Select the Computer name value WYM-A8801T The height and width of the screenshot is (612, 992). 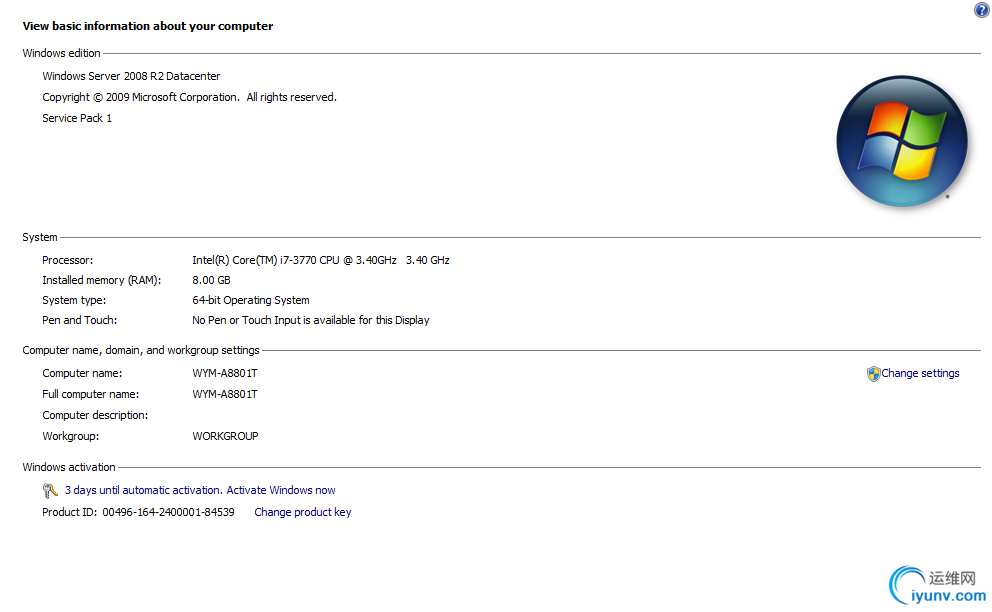pos(225,374)
